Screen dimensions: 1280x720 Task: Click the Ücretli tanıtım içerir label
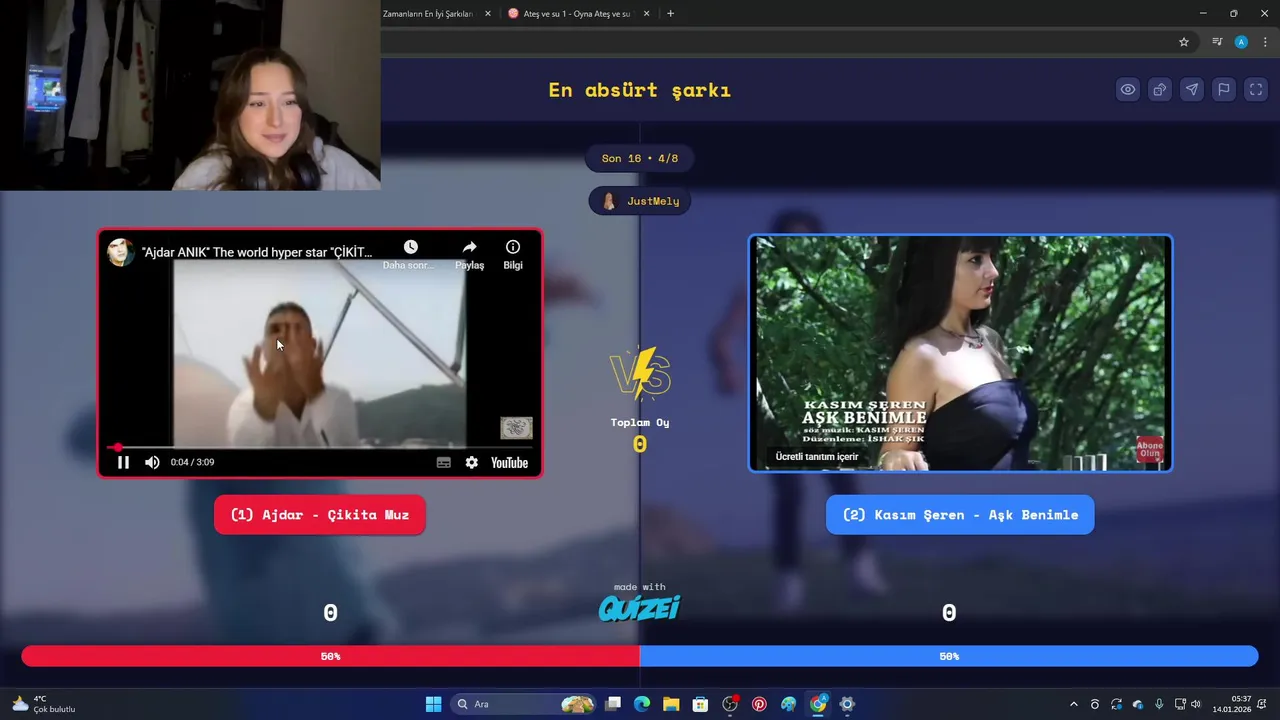coord(817,457)
